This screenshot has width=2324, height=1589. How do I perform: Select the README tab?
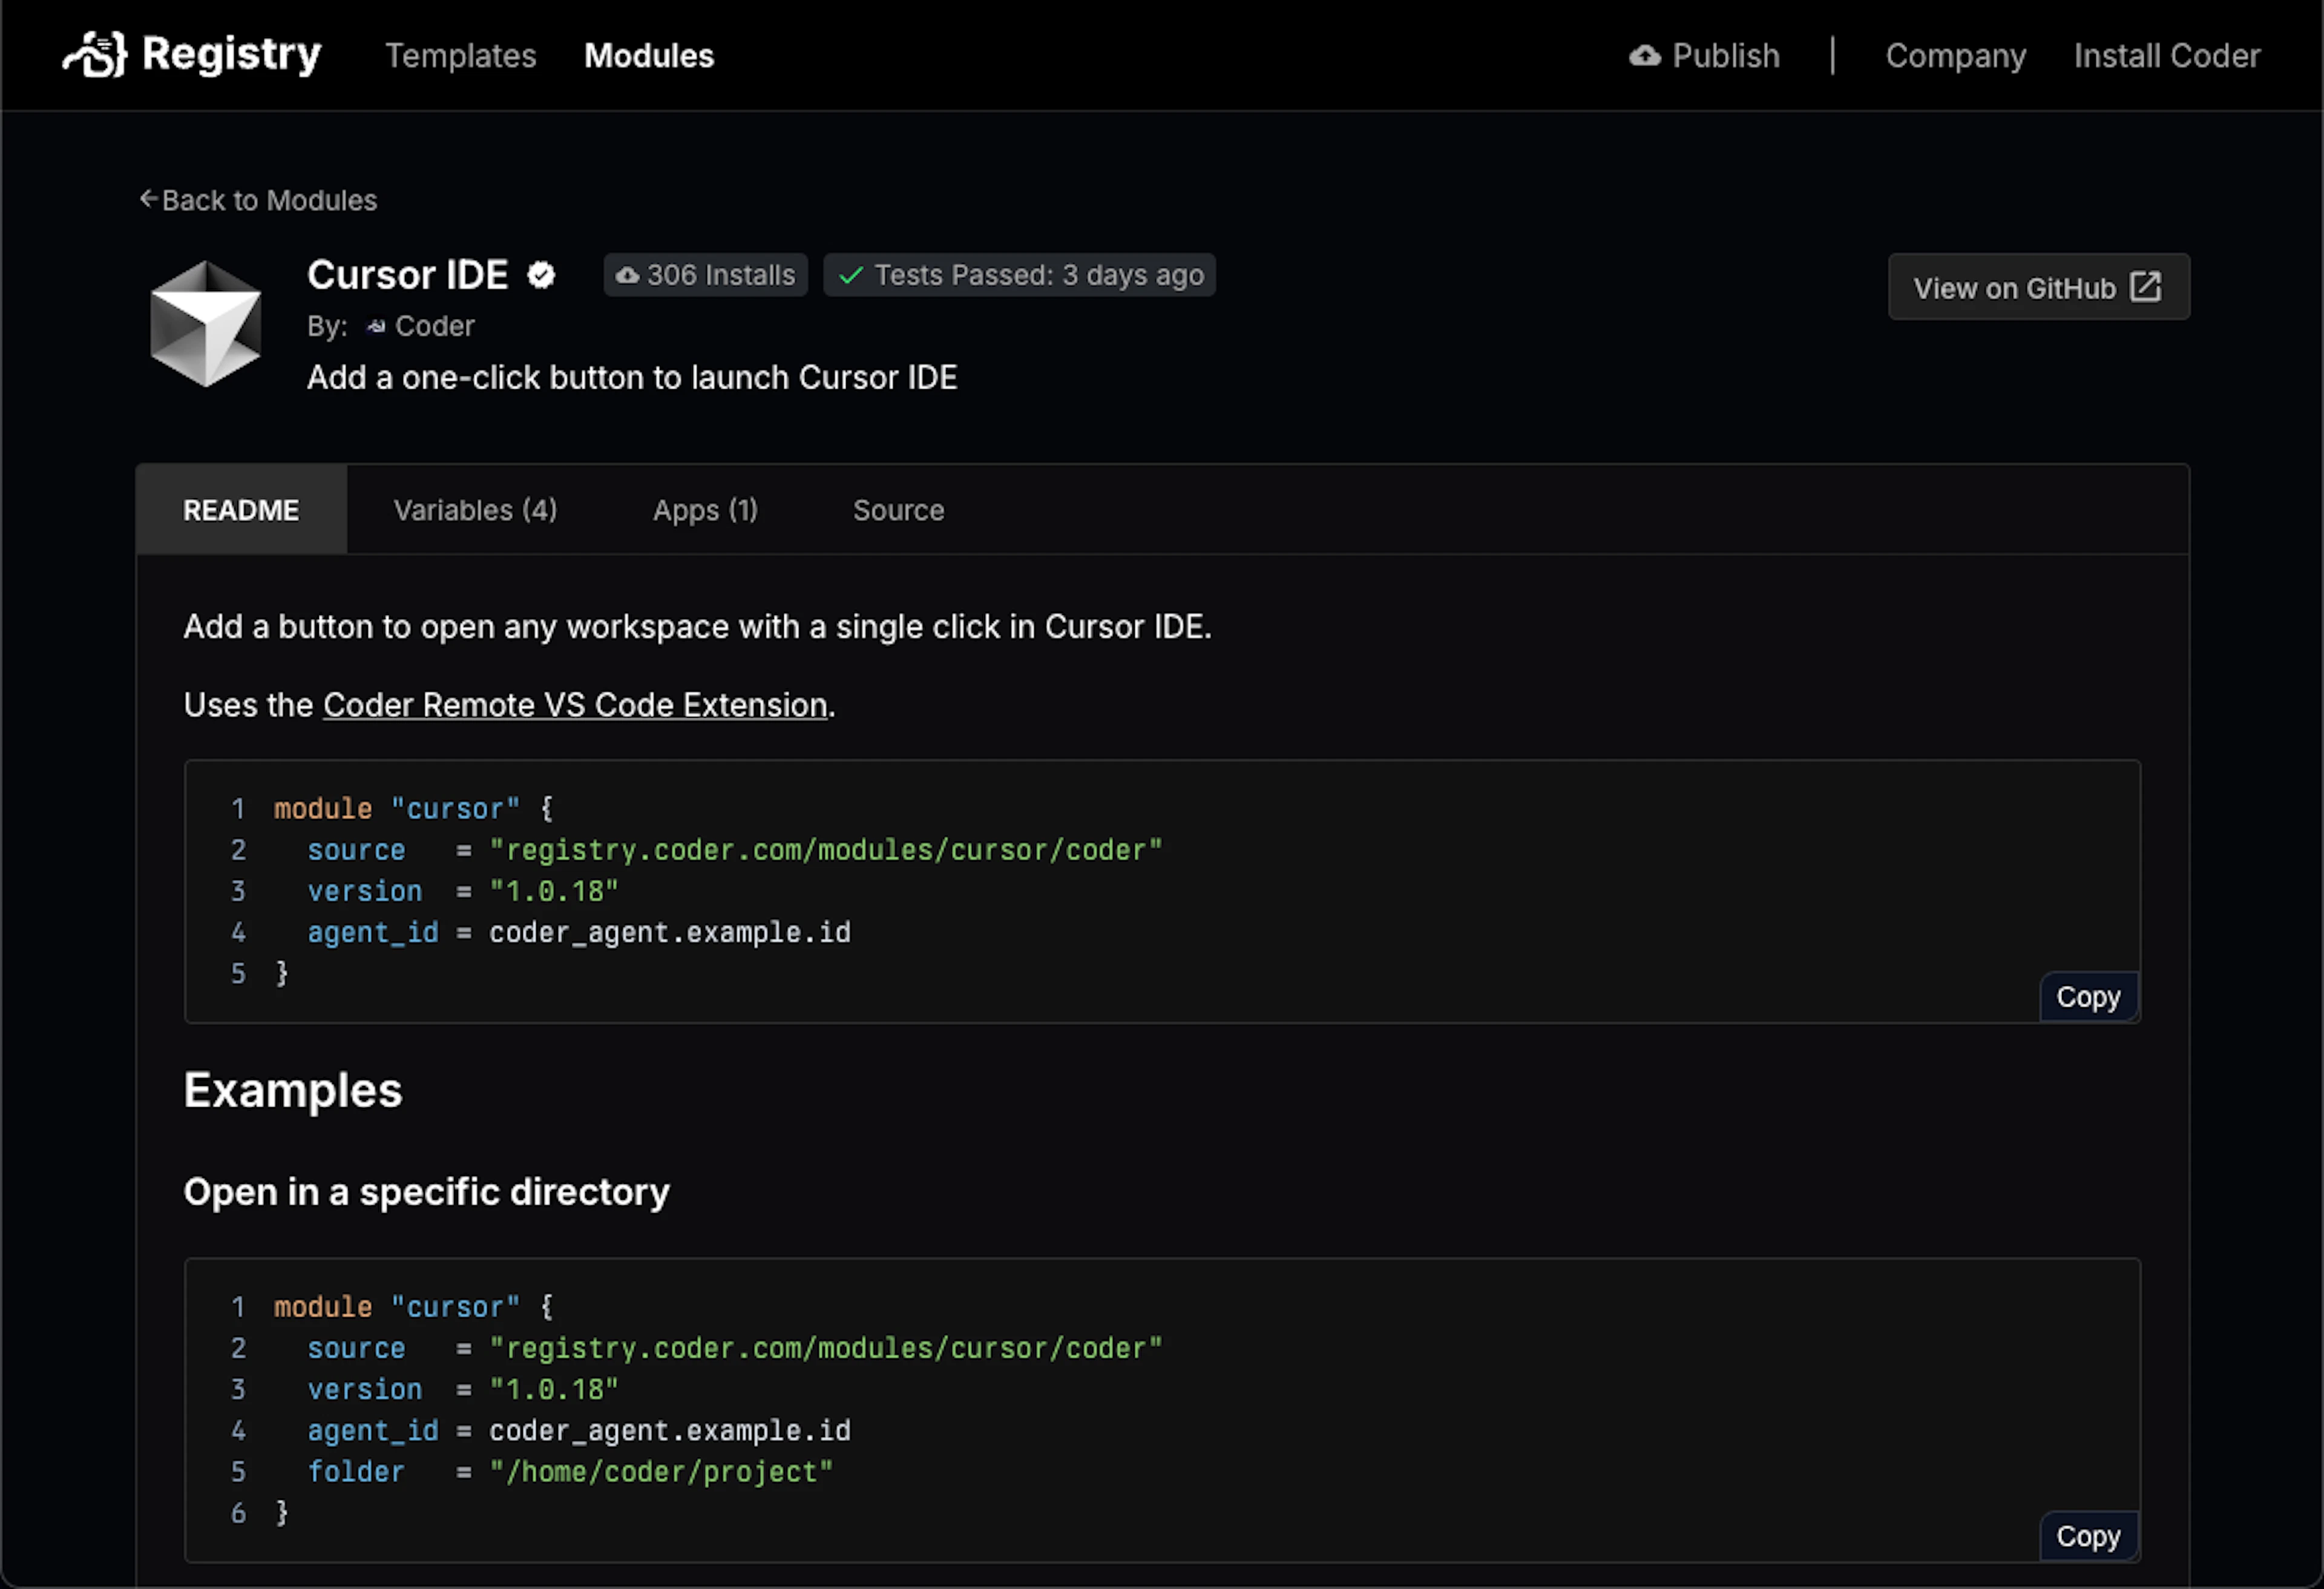click(241, 510)
